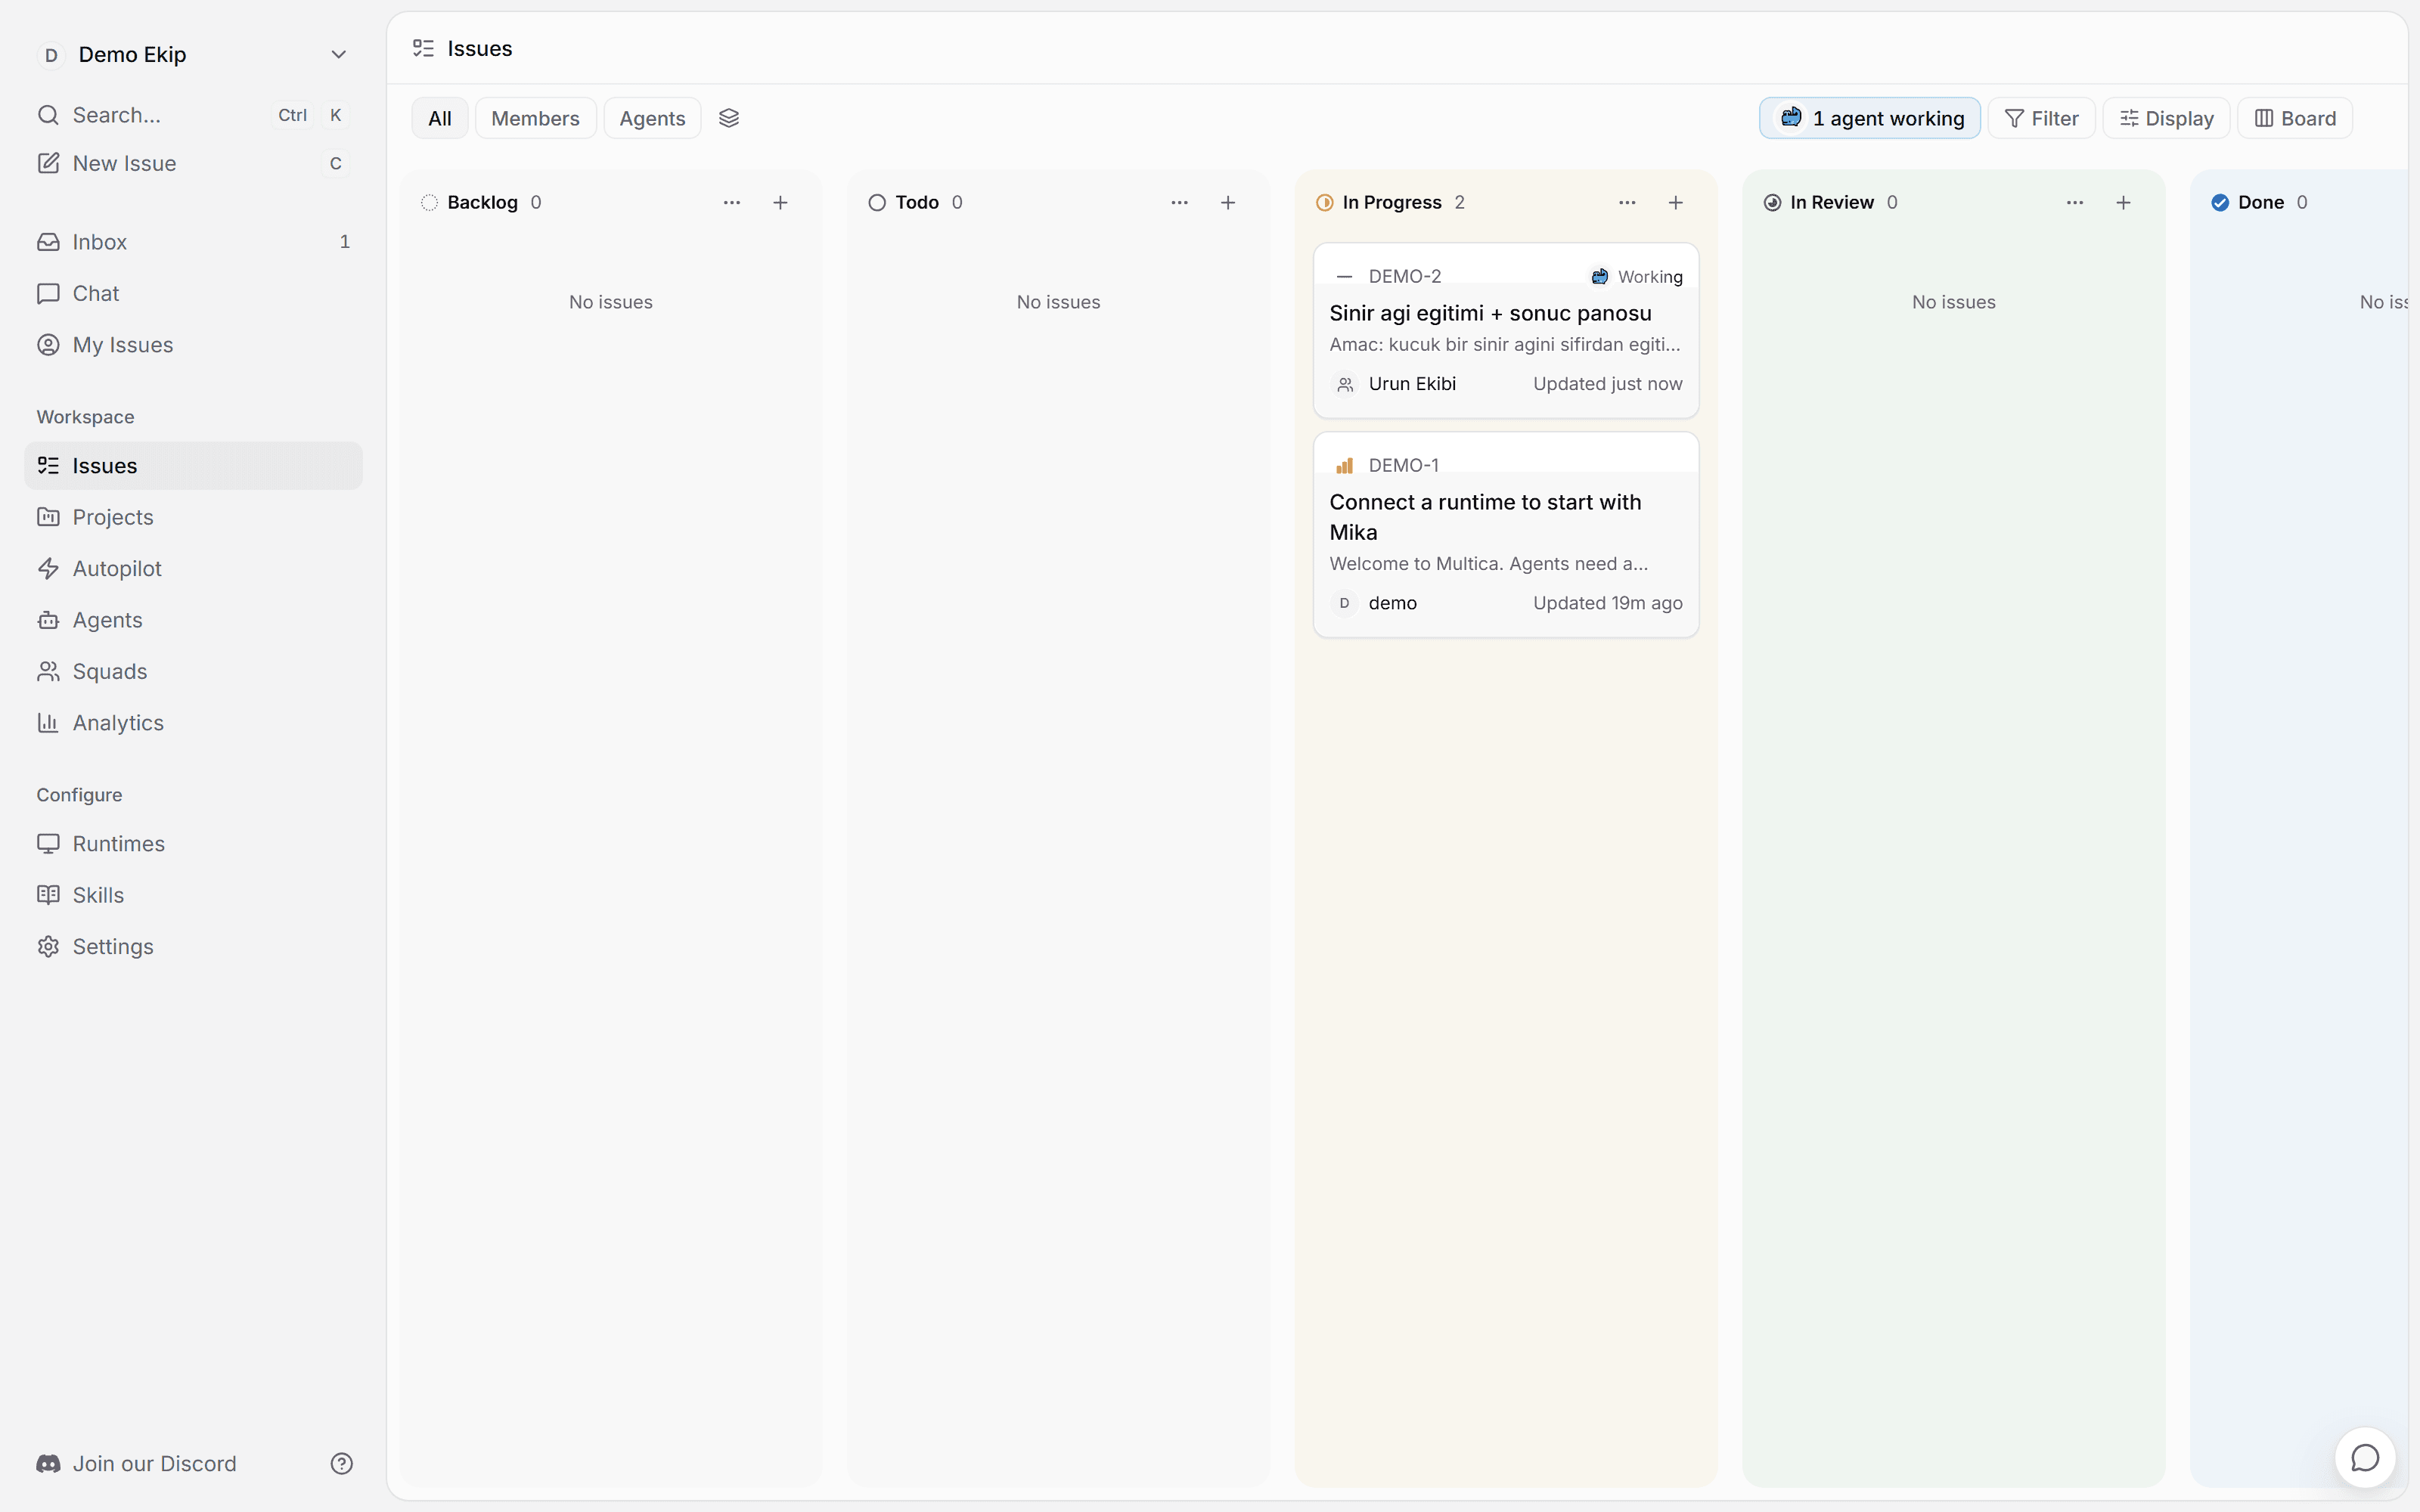This screenshot has width=2420, height=1512.
Task: Add an issue to Todo column
Action: click(x=1228, y=203)
